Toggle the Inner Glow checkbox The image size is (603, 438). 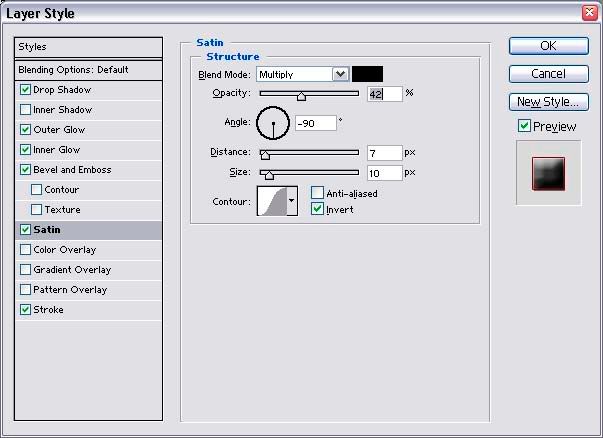point(25,150)
